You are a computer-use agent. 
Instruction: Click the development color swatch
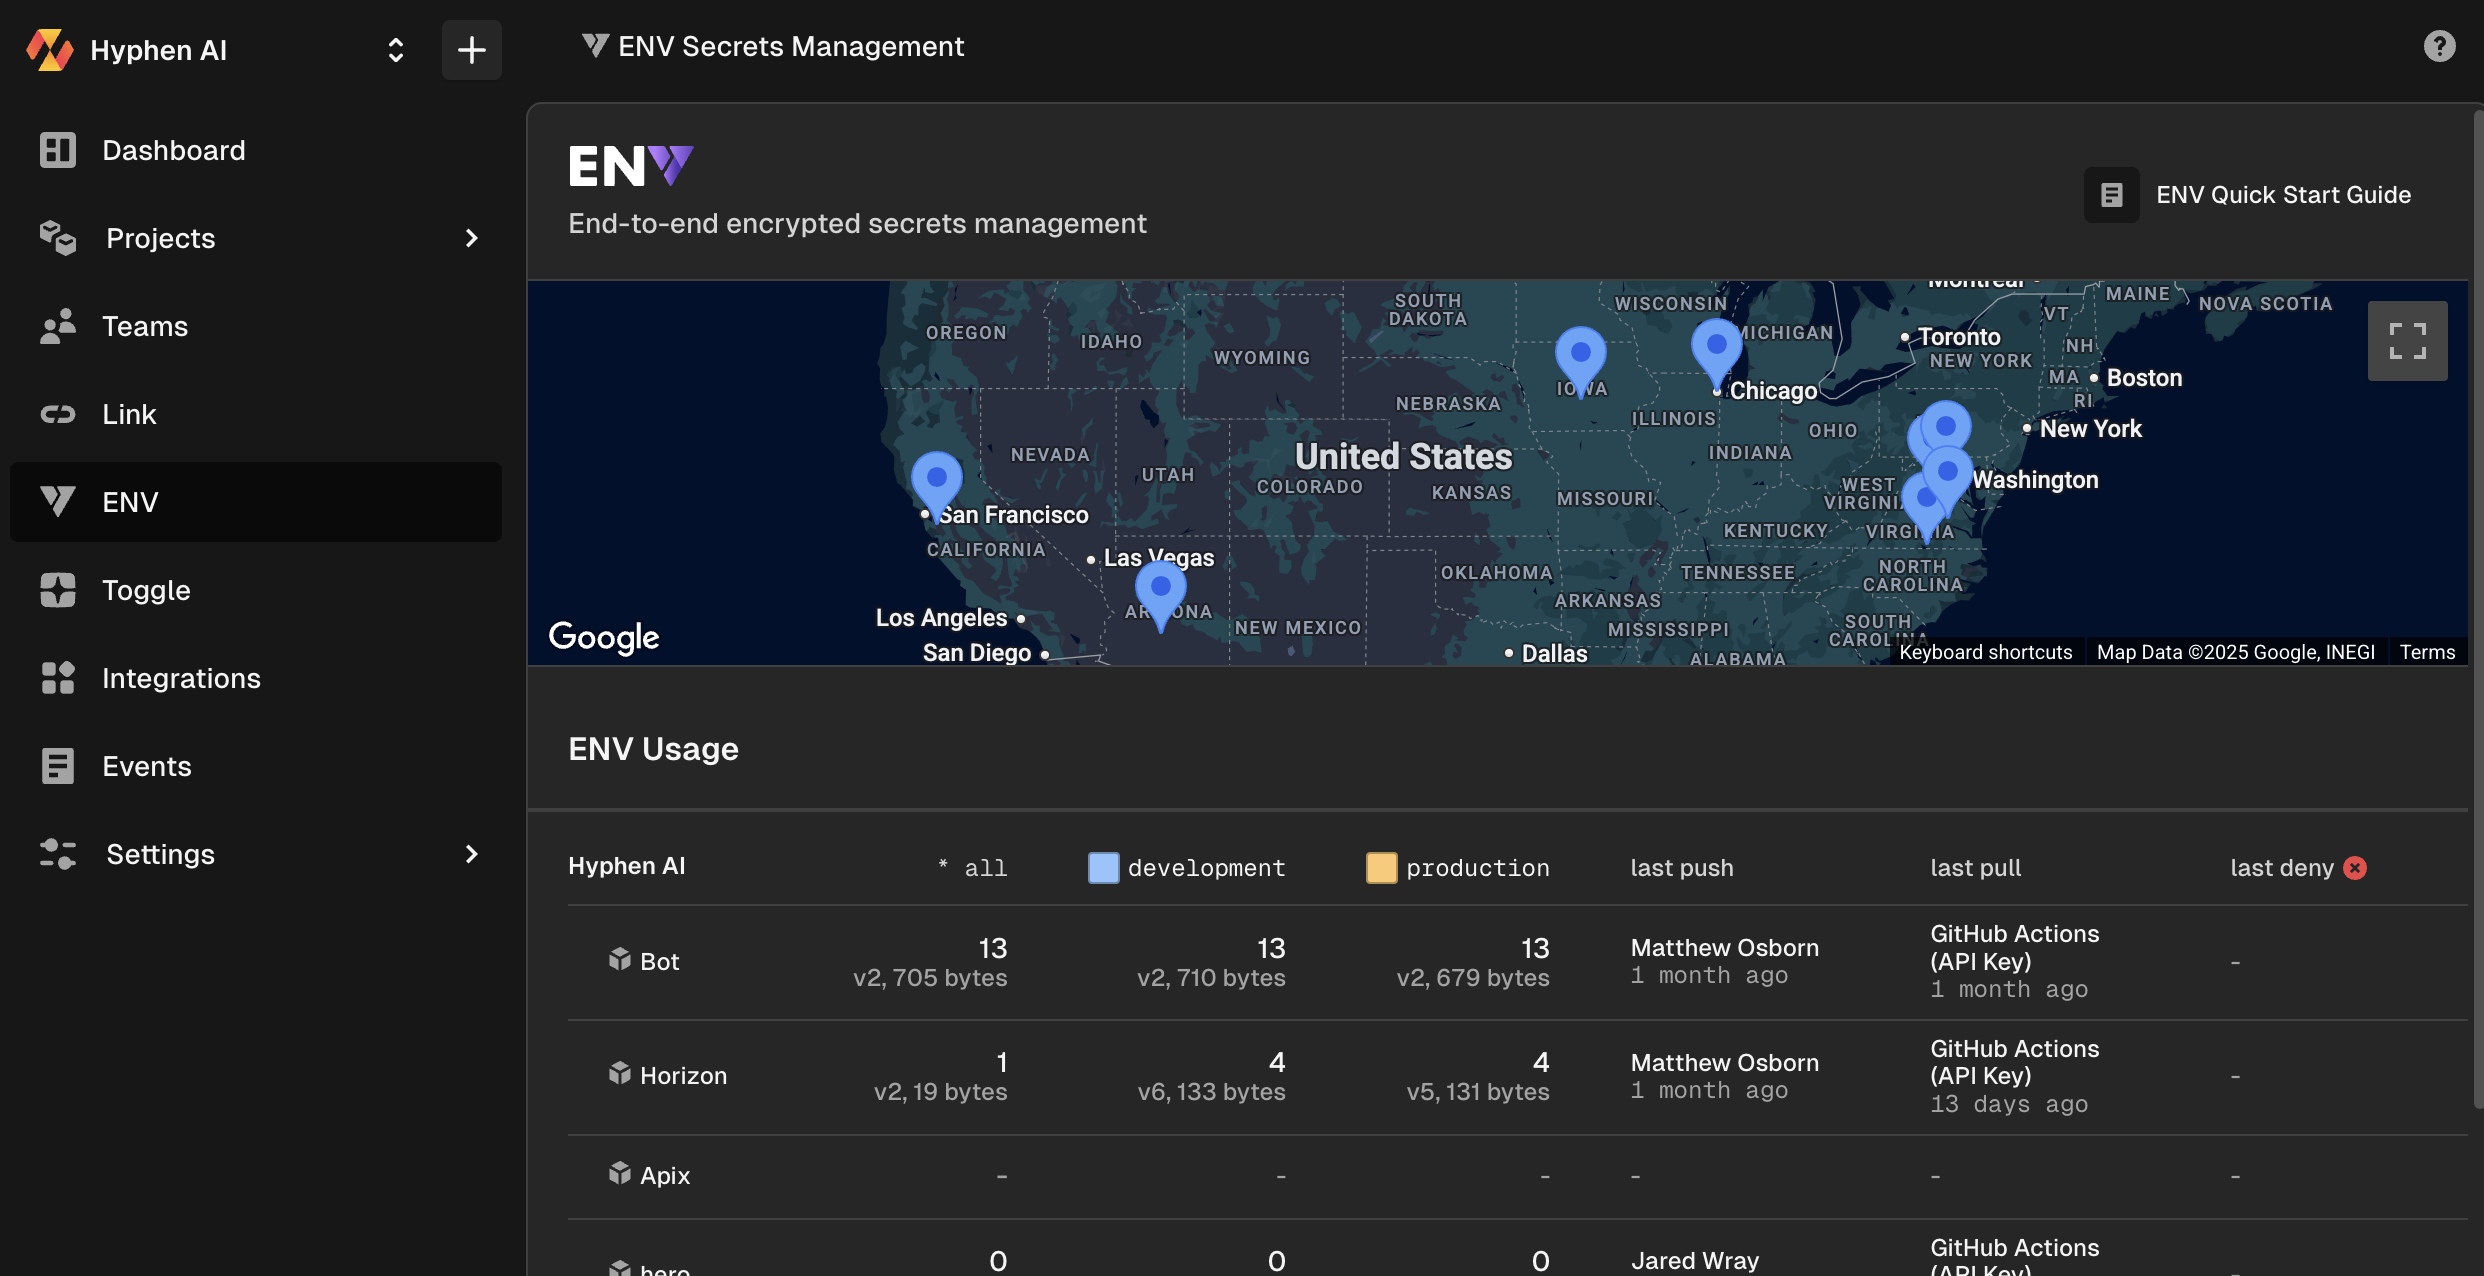coord(1103,868)
